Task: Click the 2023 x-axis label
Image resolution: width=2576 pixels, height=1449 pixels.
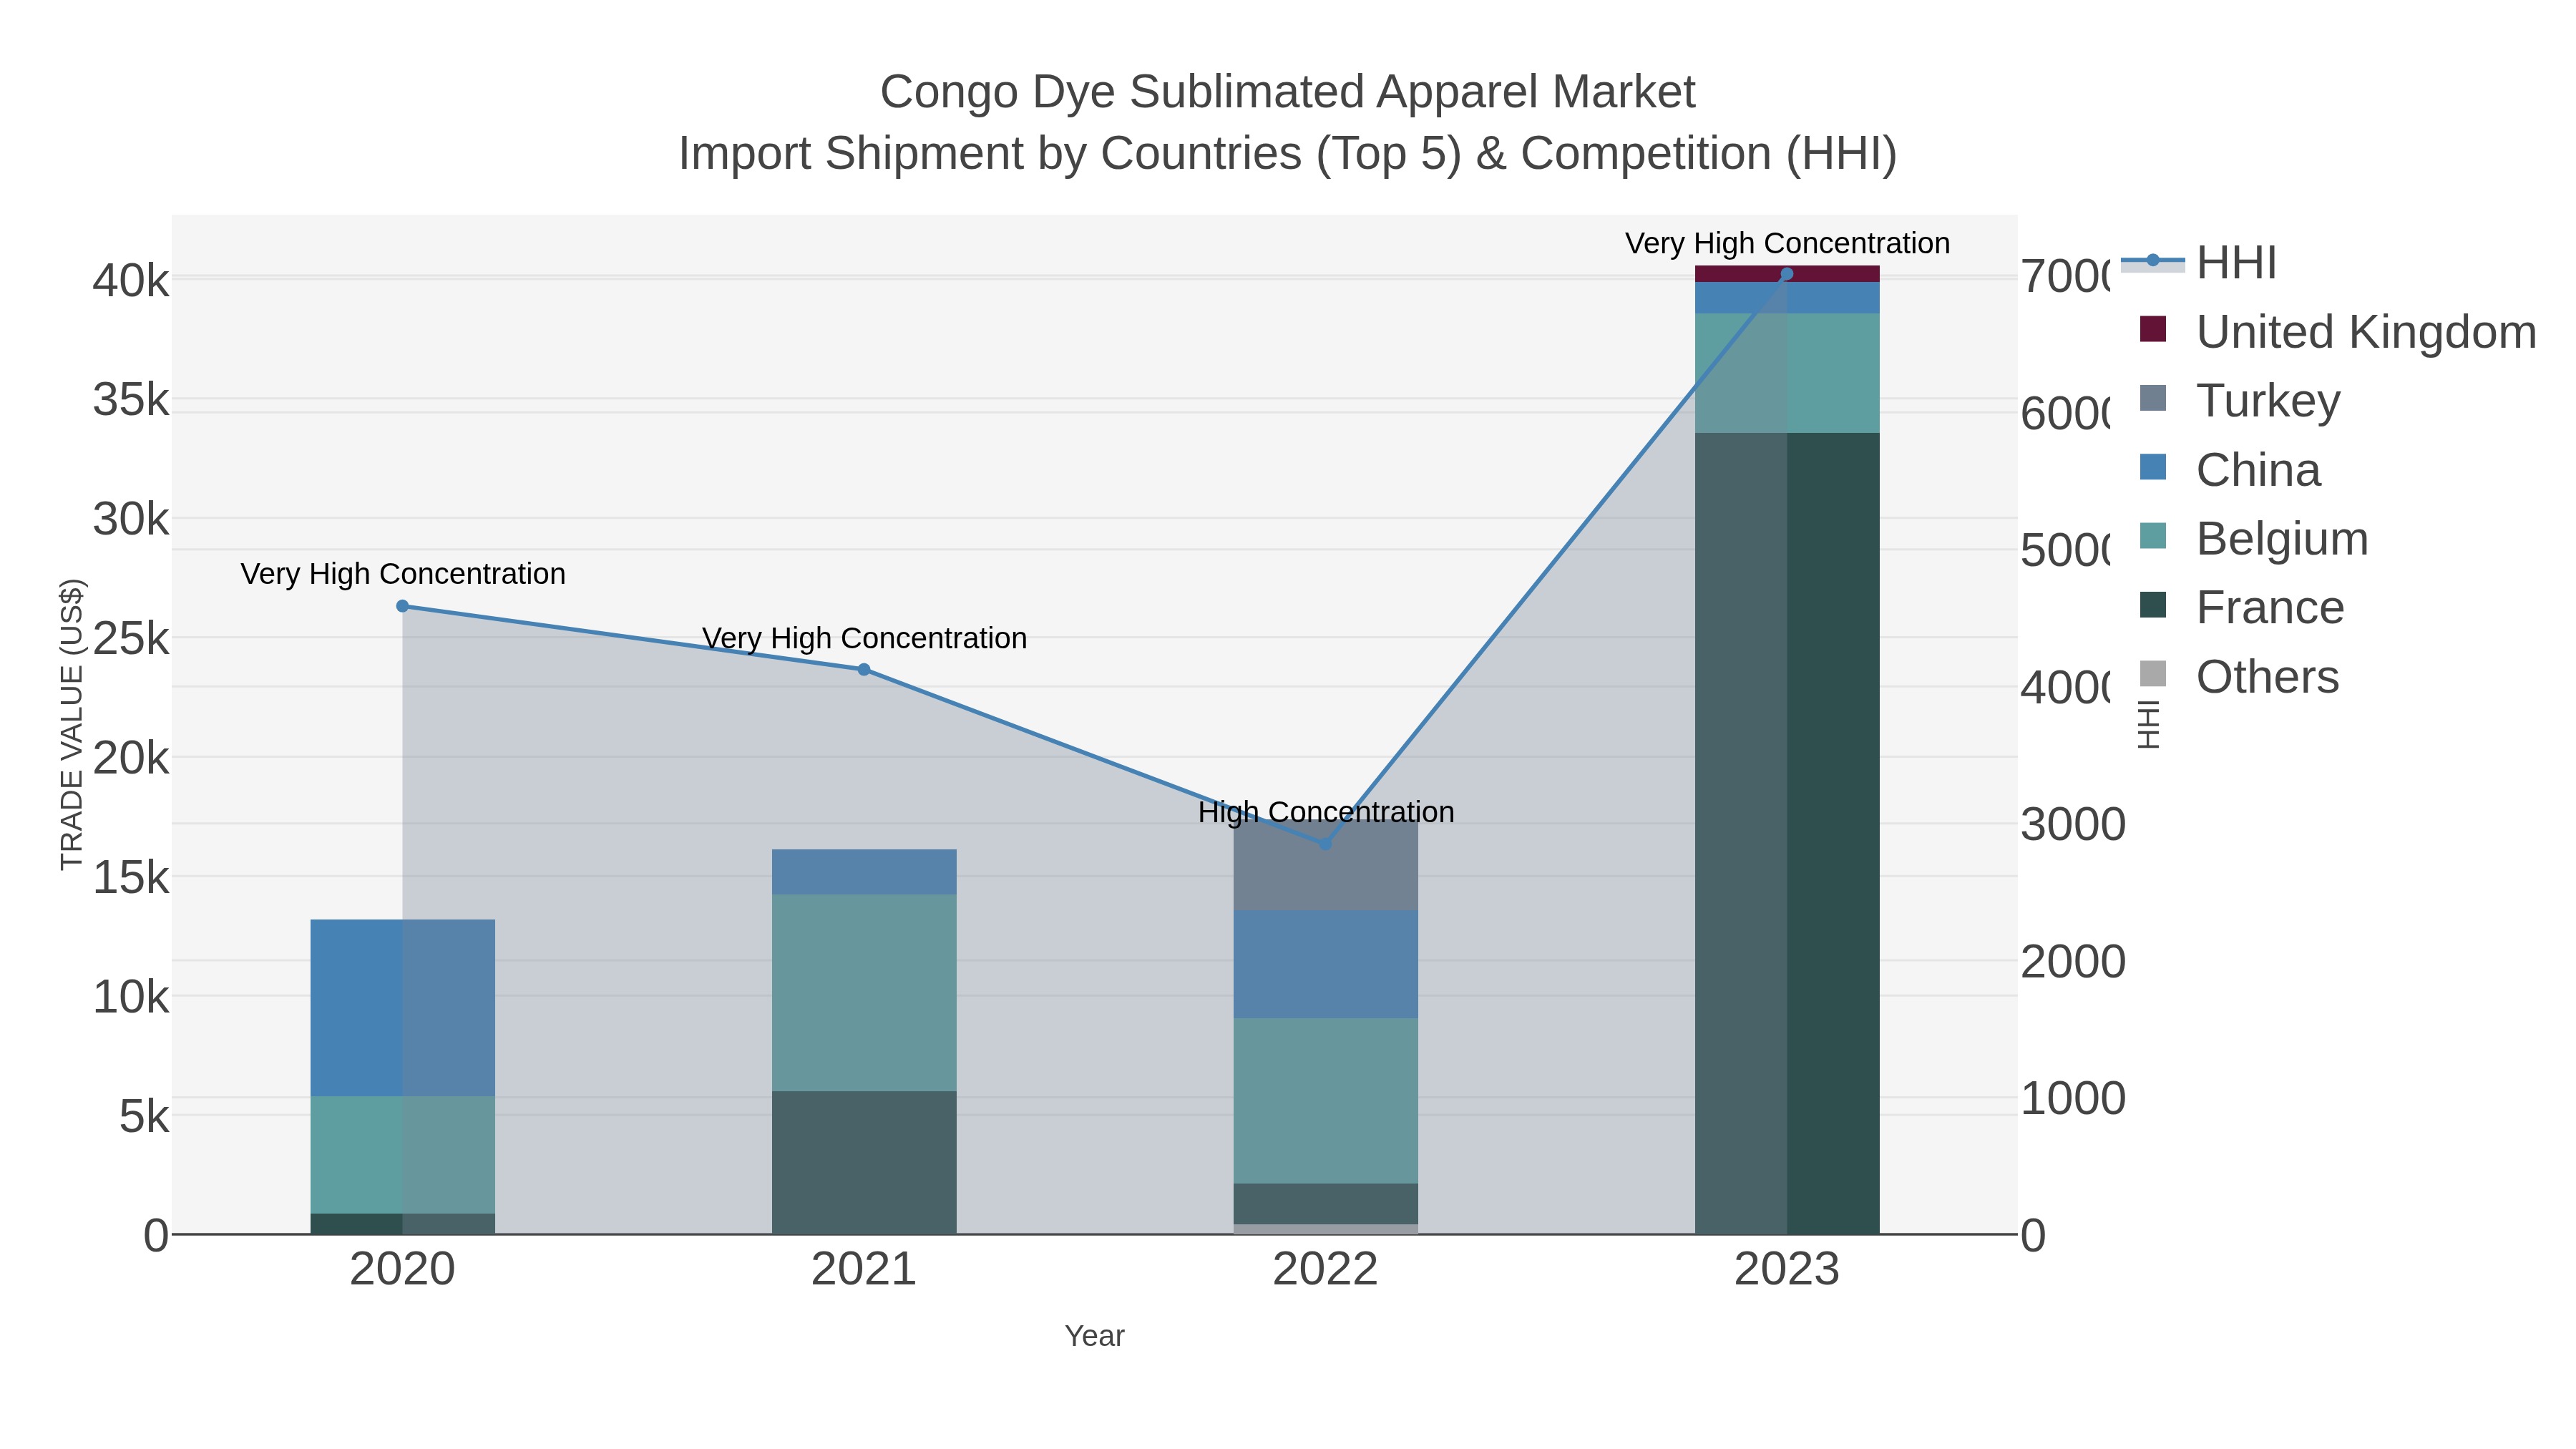Action: click(1787, 1270)
